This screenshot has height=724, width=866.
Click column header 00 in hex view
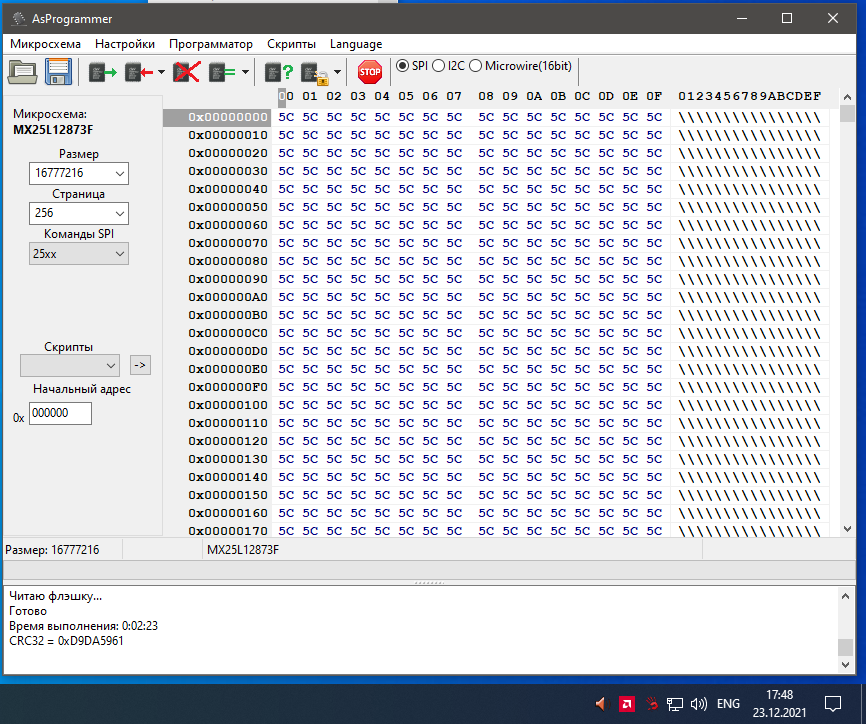pyautogui.click(x=286, y=96)
